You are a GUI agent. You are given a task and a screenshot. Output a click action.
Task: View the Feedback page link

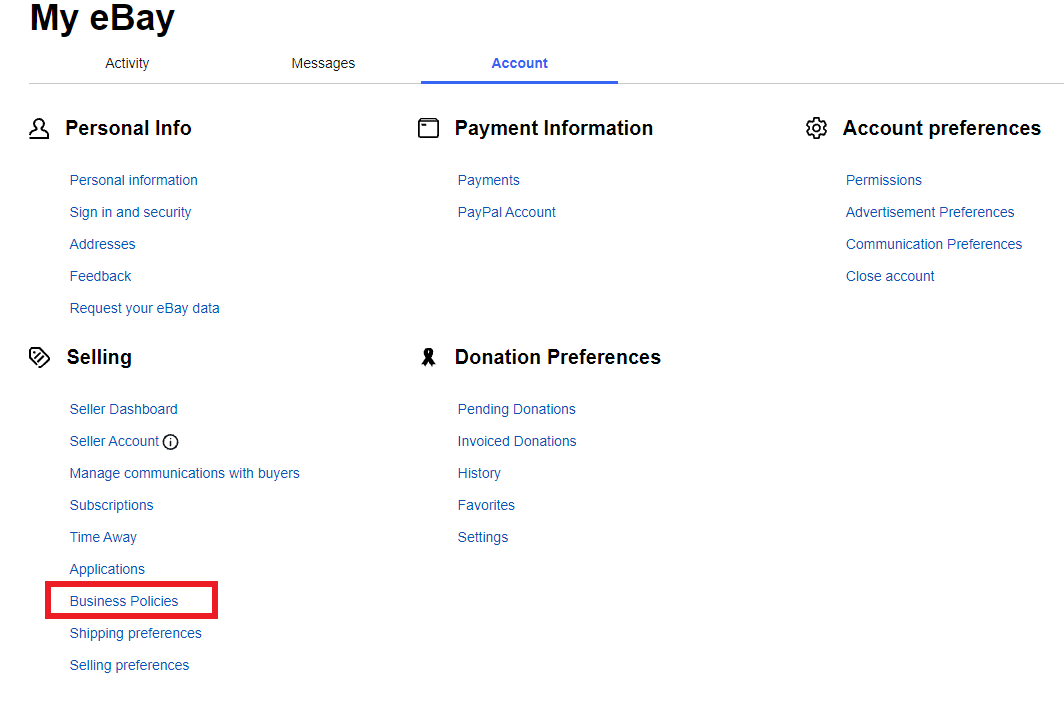point(100,276)
